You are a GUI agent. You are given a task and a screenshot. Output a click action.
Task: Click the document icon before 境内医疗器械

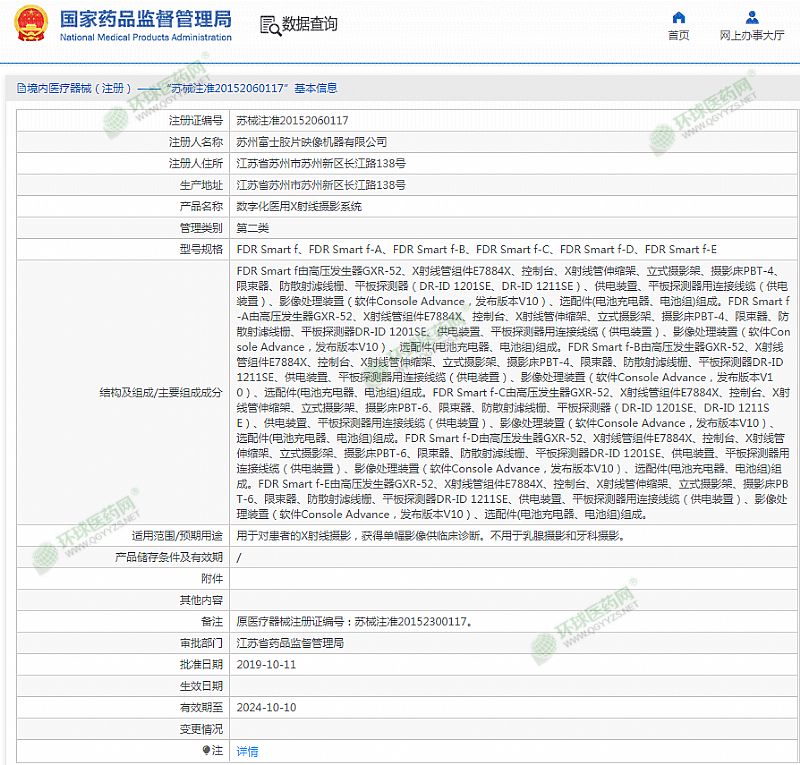[8, 89]
